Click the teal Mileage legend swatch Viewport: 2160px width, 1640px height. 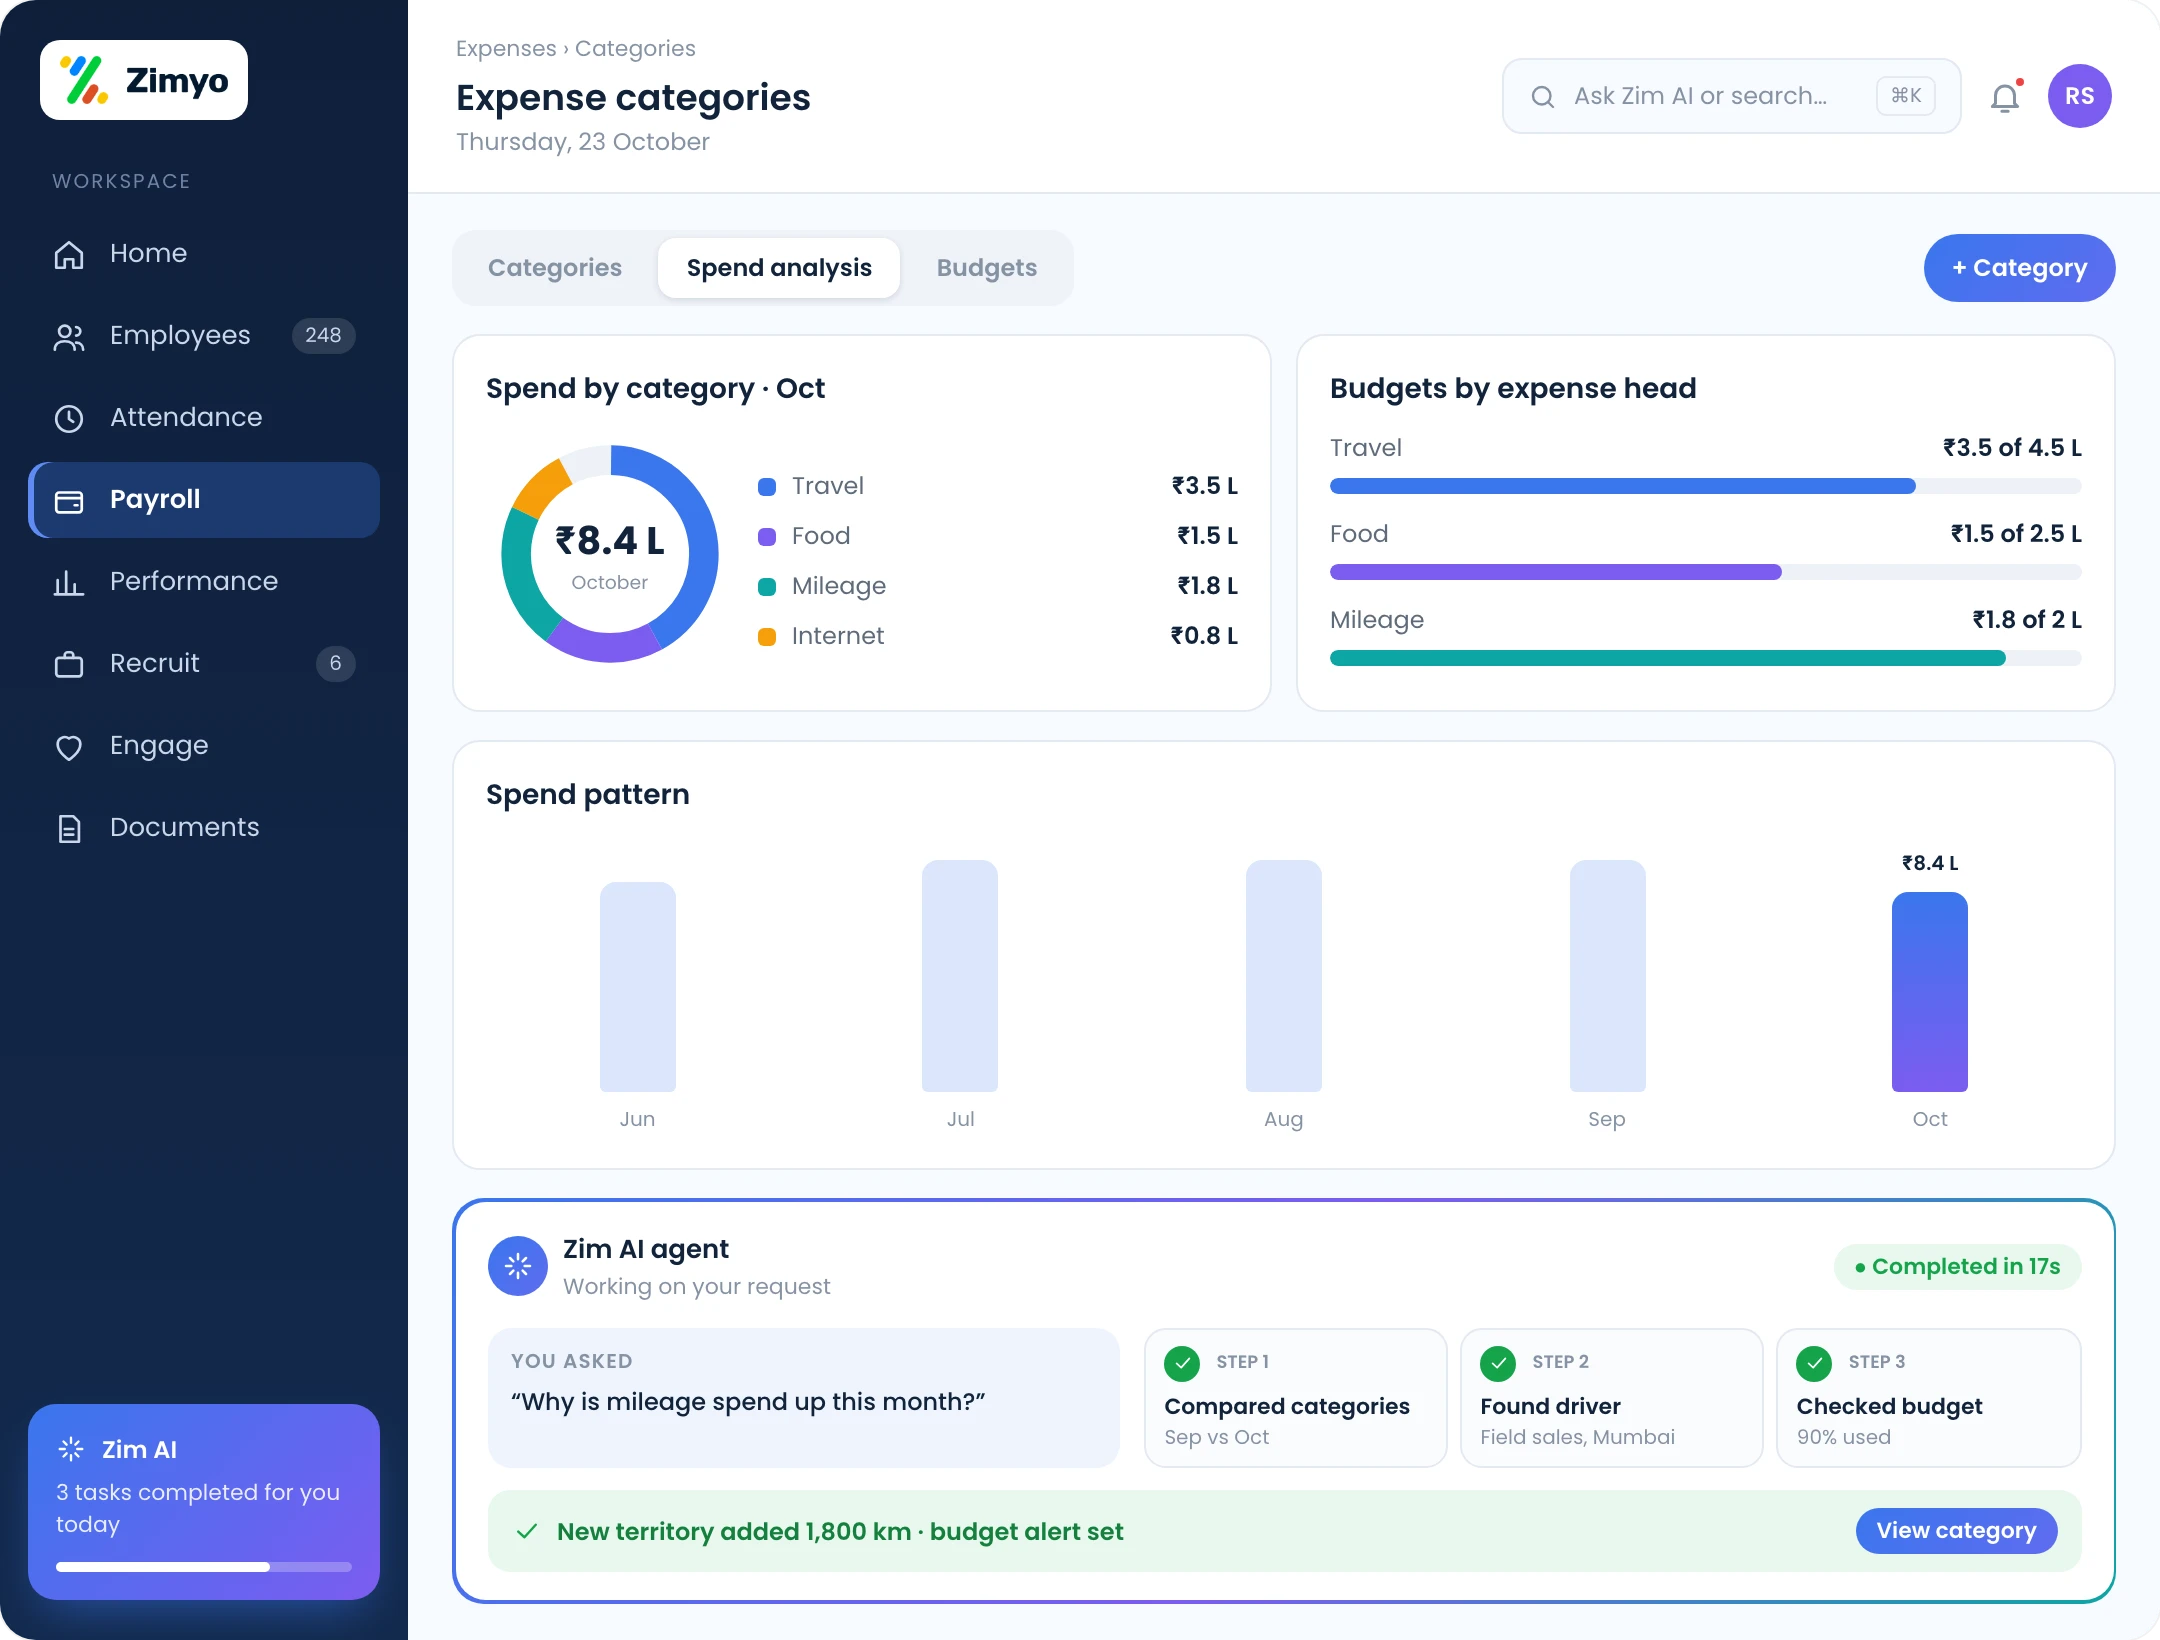(x=767, y=587)
